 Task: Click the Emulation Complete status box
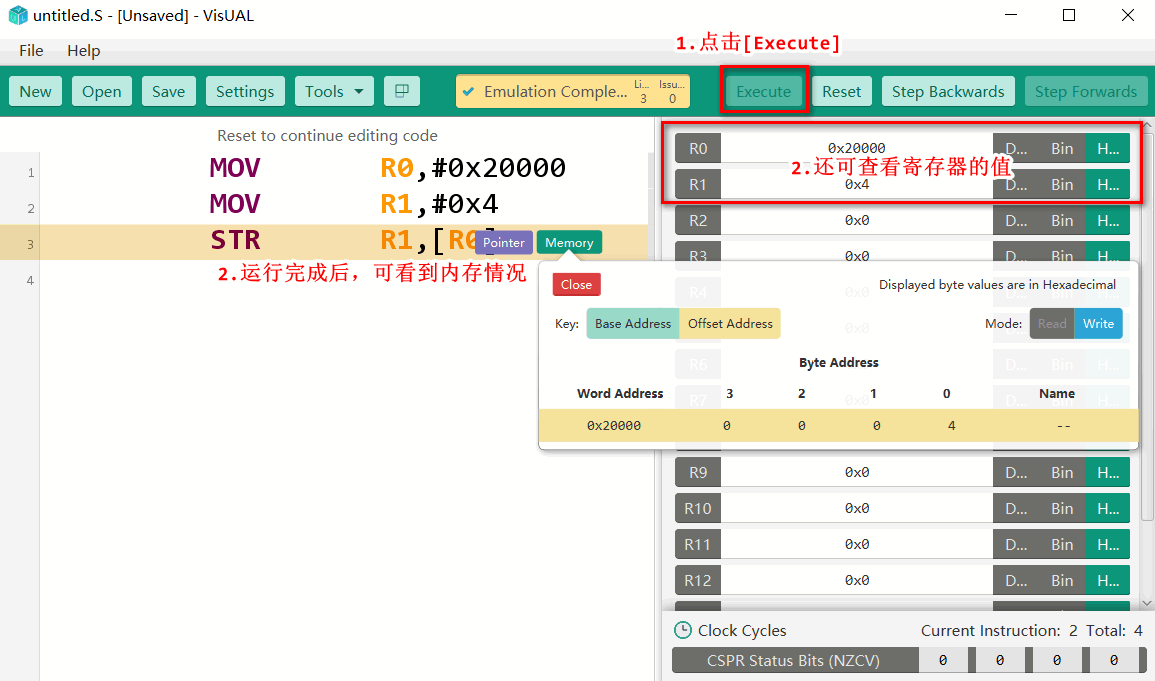click(572, 91)
